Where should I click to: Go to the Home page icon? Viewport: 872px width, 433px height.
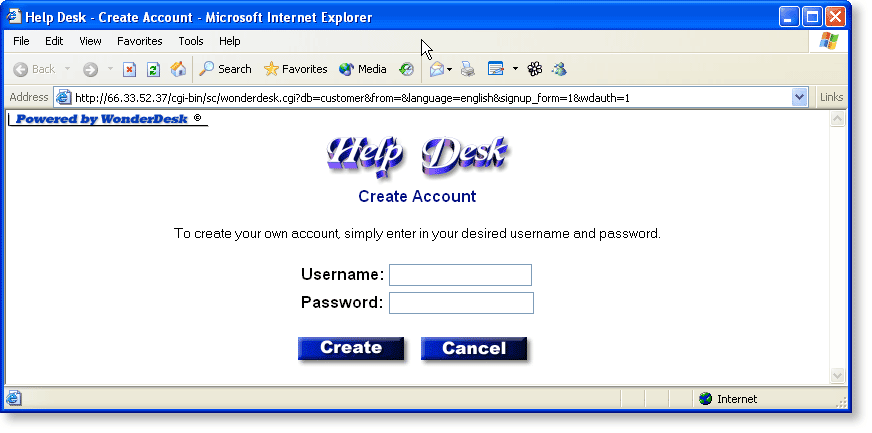[178, 69]
